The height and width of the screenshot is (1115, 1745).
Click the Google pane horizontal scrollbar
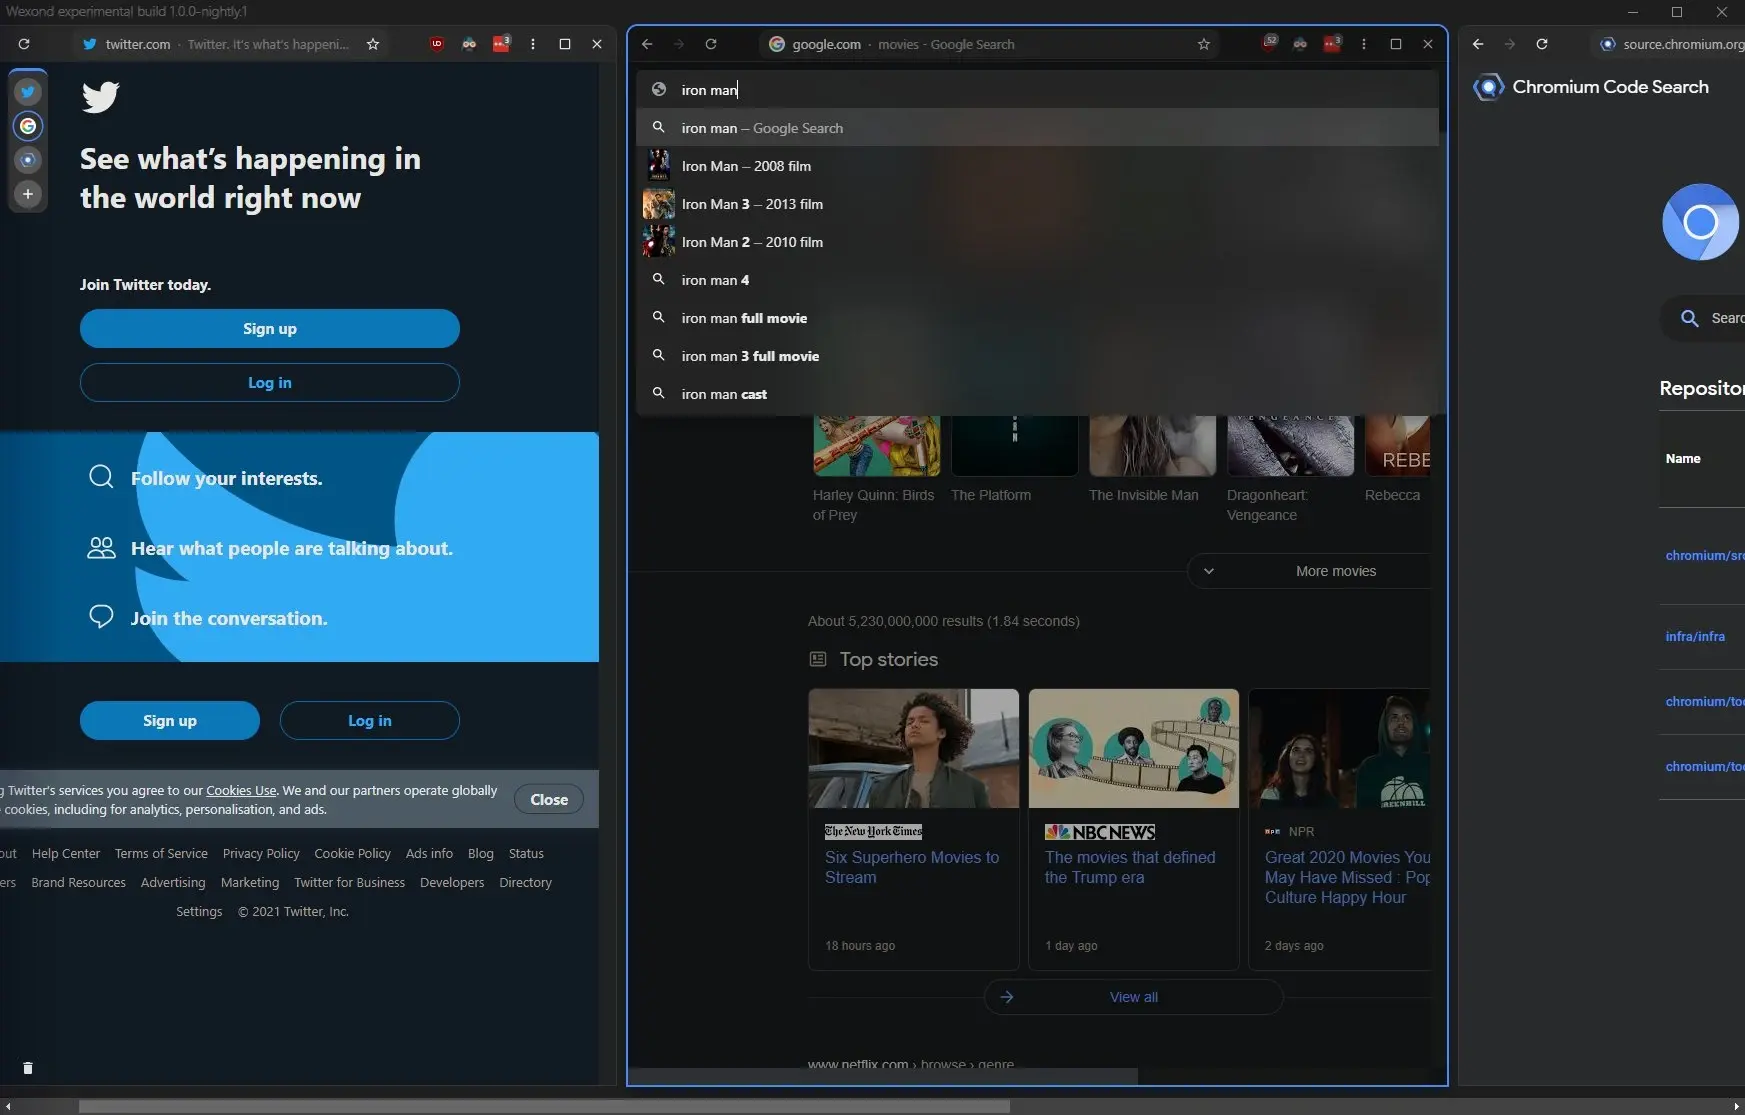click(x=883, y=1076)
